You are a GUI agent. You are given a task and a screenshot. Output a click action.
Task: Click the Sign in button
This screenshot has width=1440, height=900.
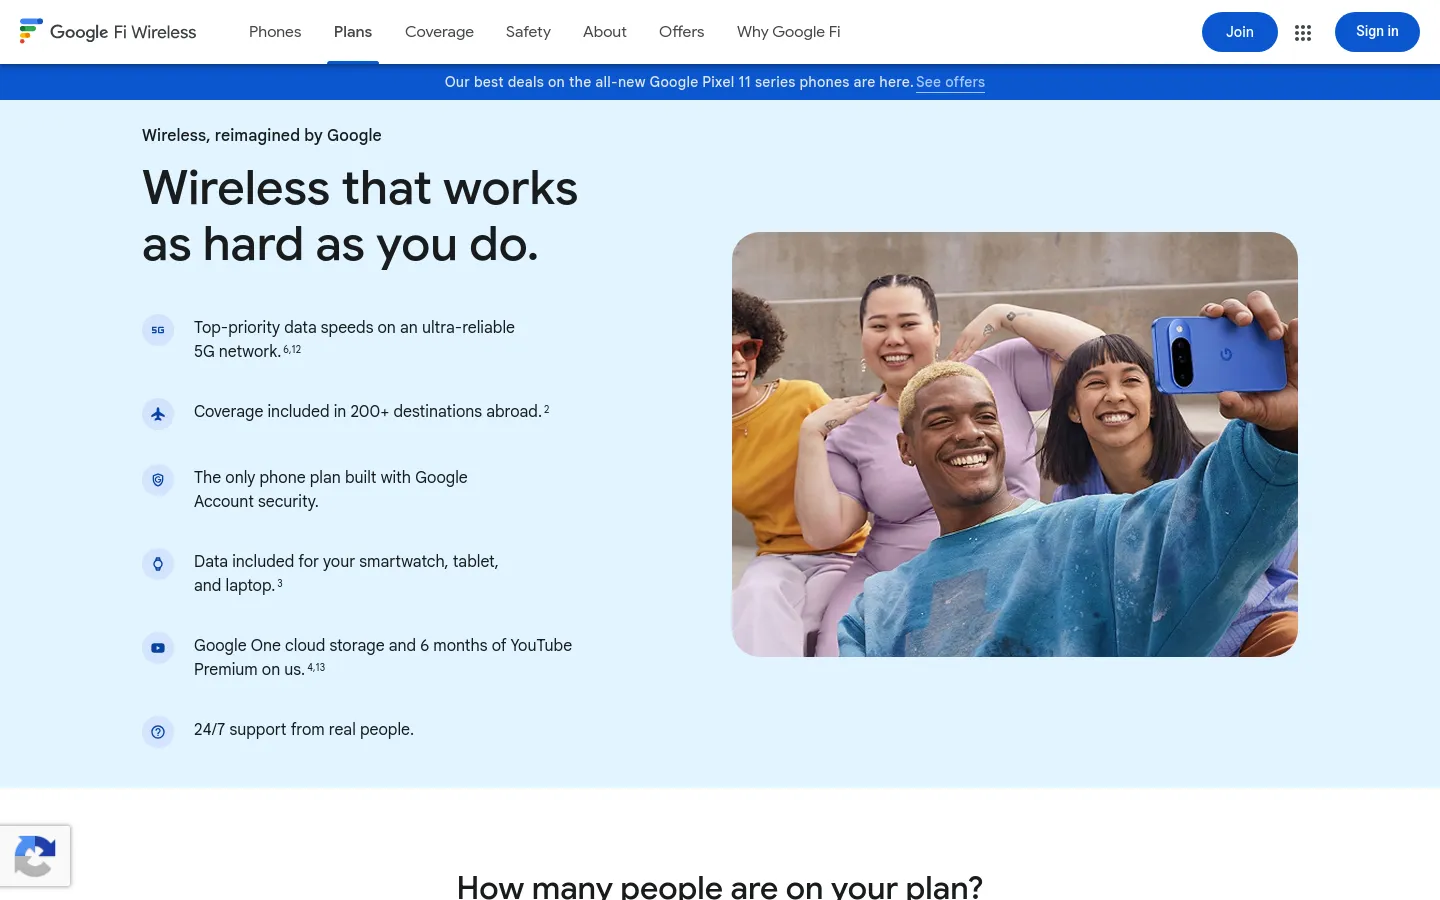(1377, 32)
